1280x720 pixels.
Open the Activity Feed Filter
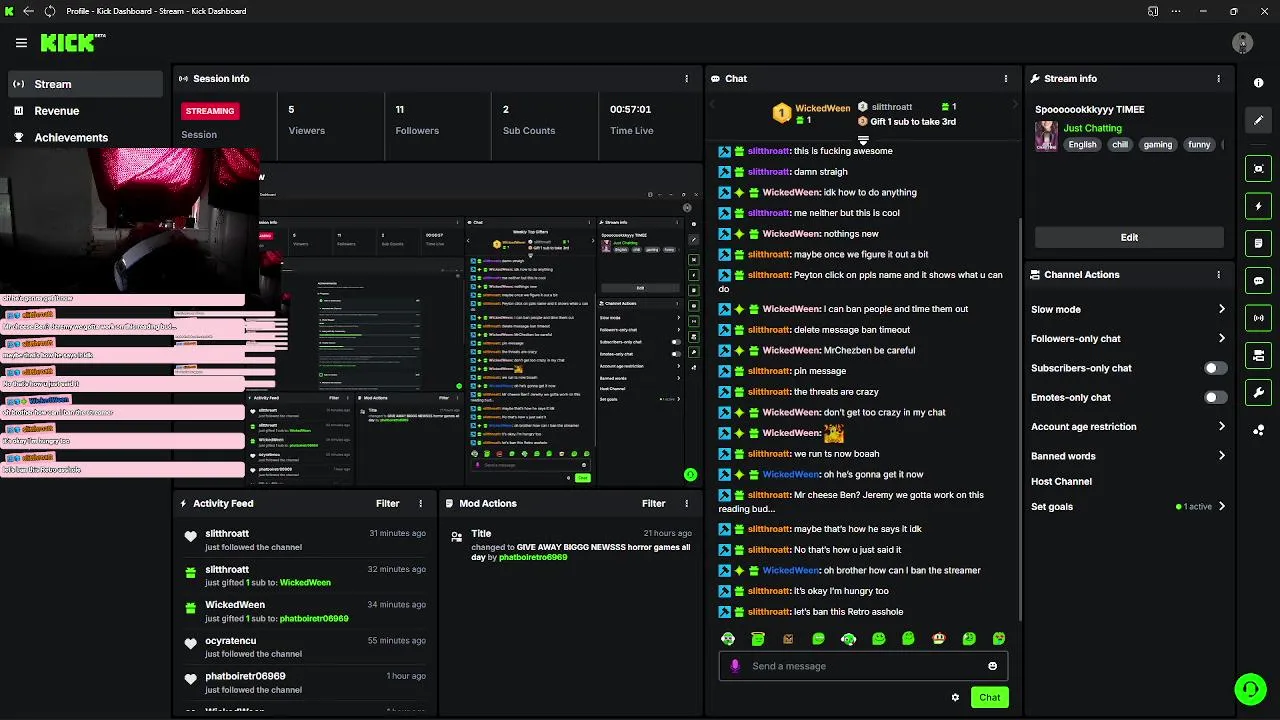point(387,504)
